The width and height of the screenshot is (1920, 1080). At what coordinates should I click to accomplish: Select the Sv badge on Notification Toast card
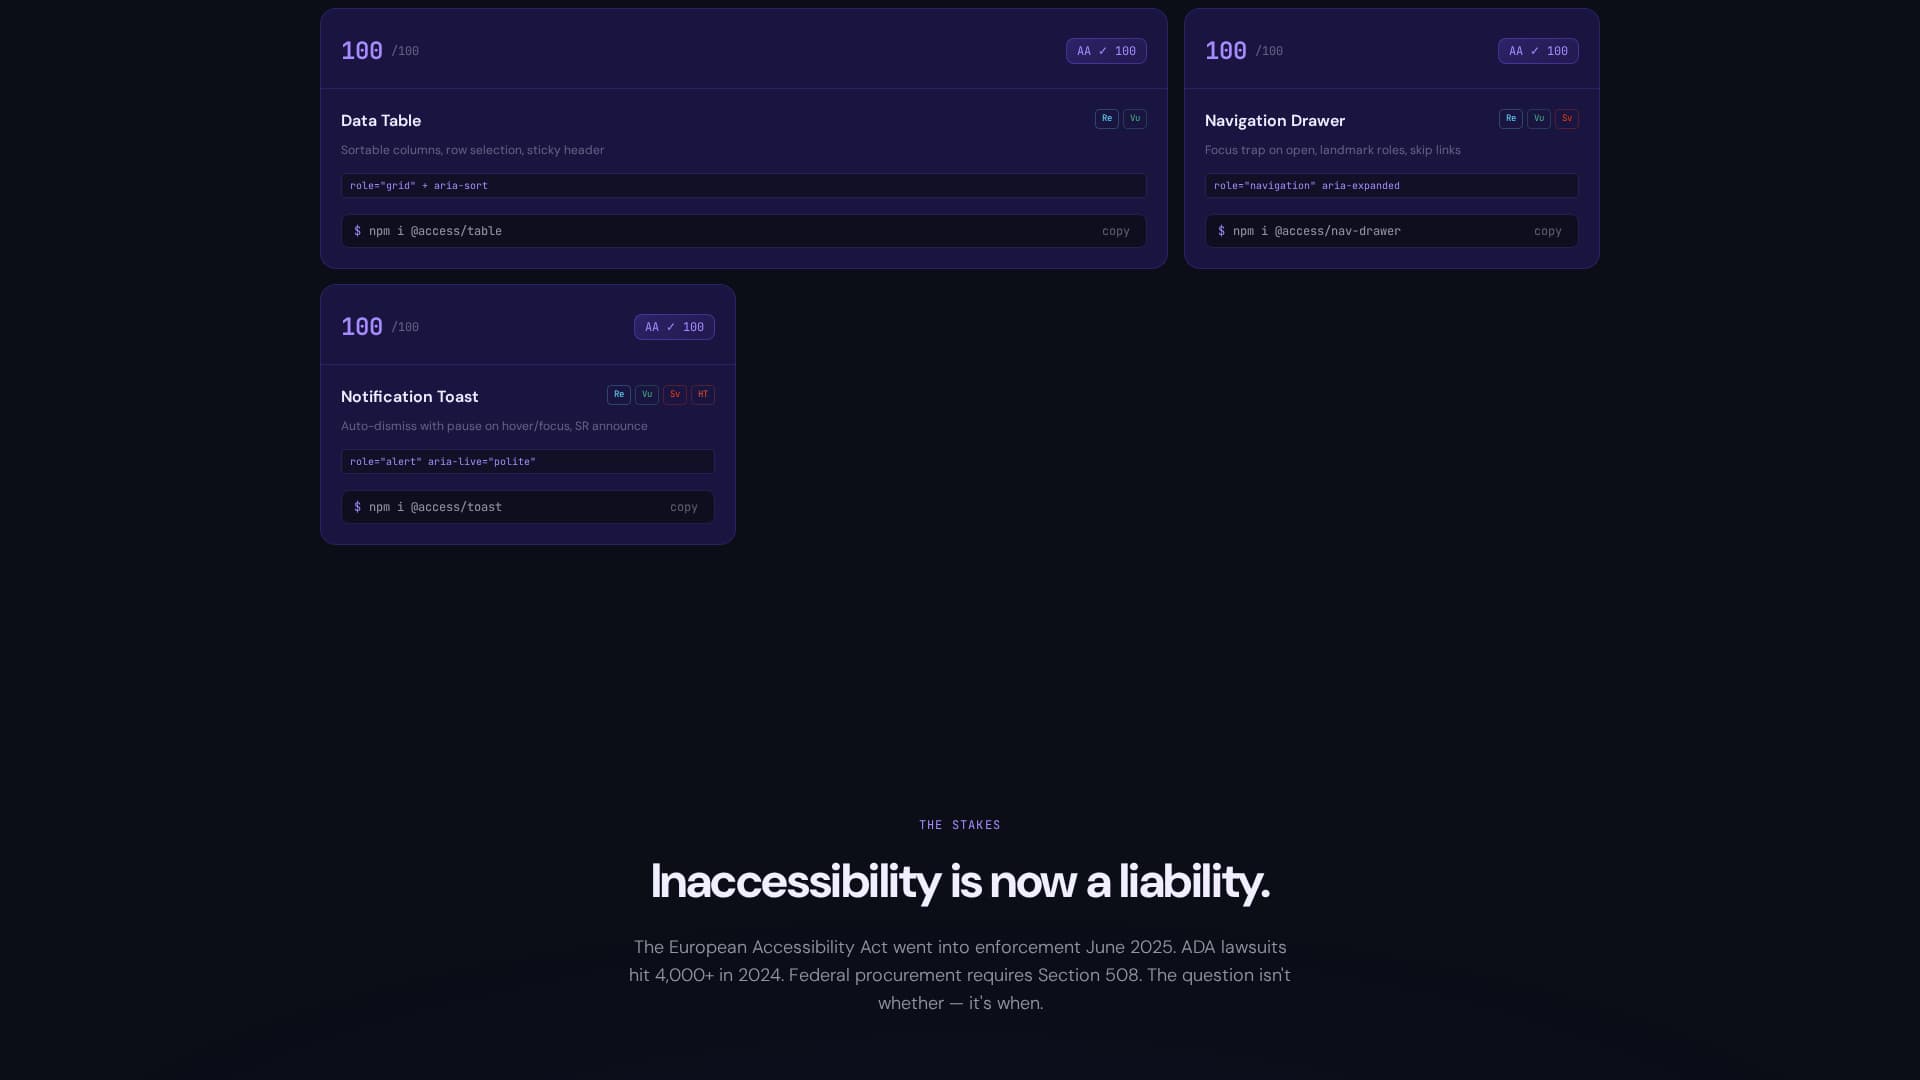pos(674,395)
